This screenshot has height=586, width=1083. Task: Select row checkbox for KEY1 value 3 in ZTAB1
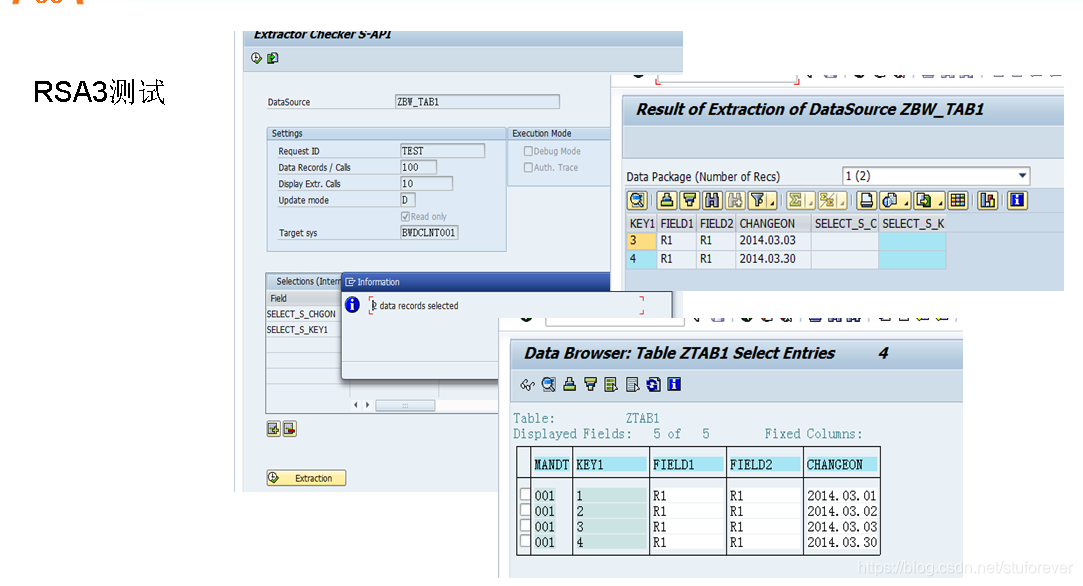(525, 526)
